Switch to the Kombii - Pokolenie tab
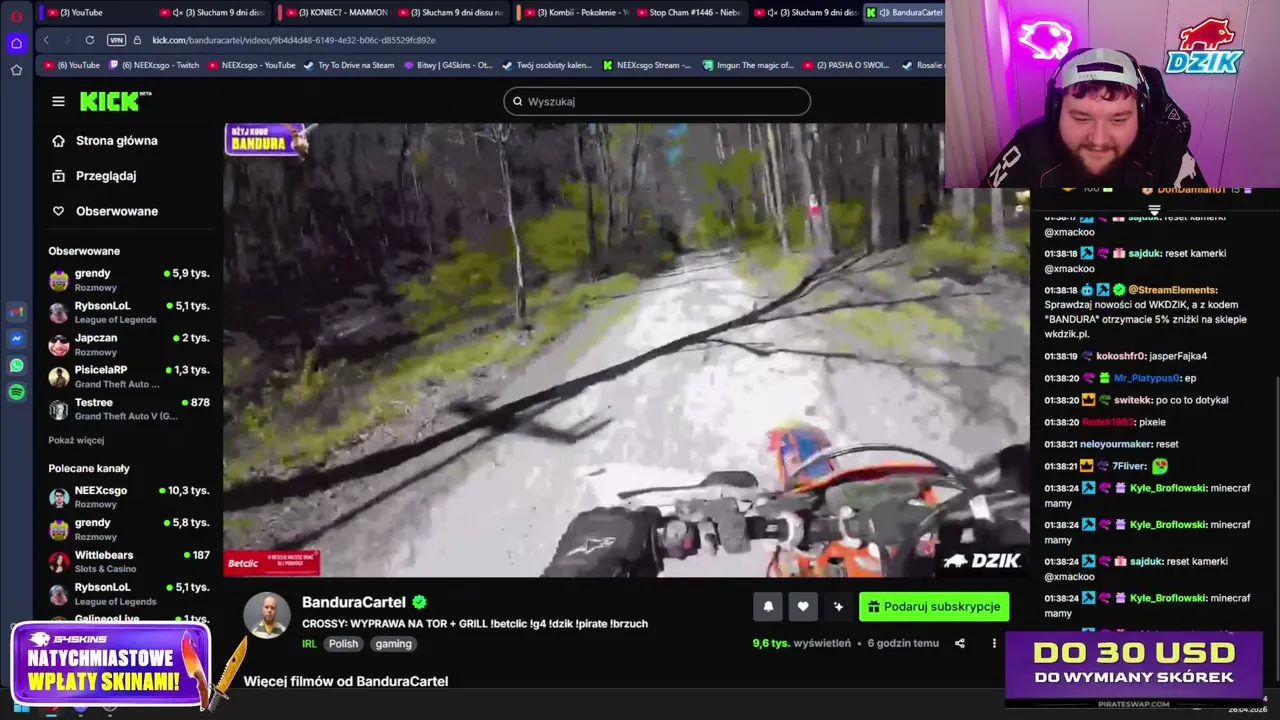 coord(575,12)
